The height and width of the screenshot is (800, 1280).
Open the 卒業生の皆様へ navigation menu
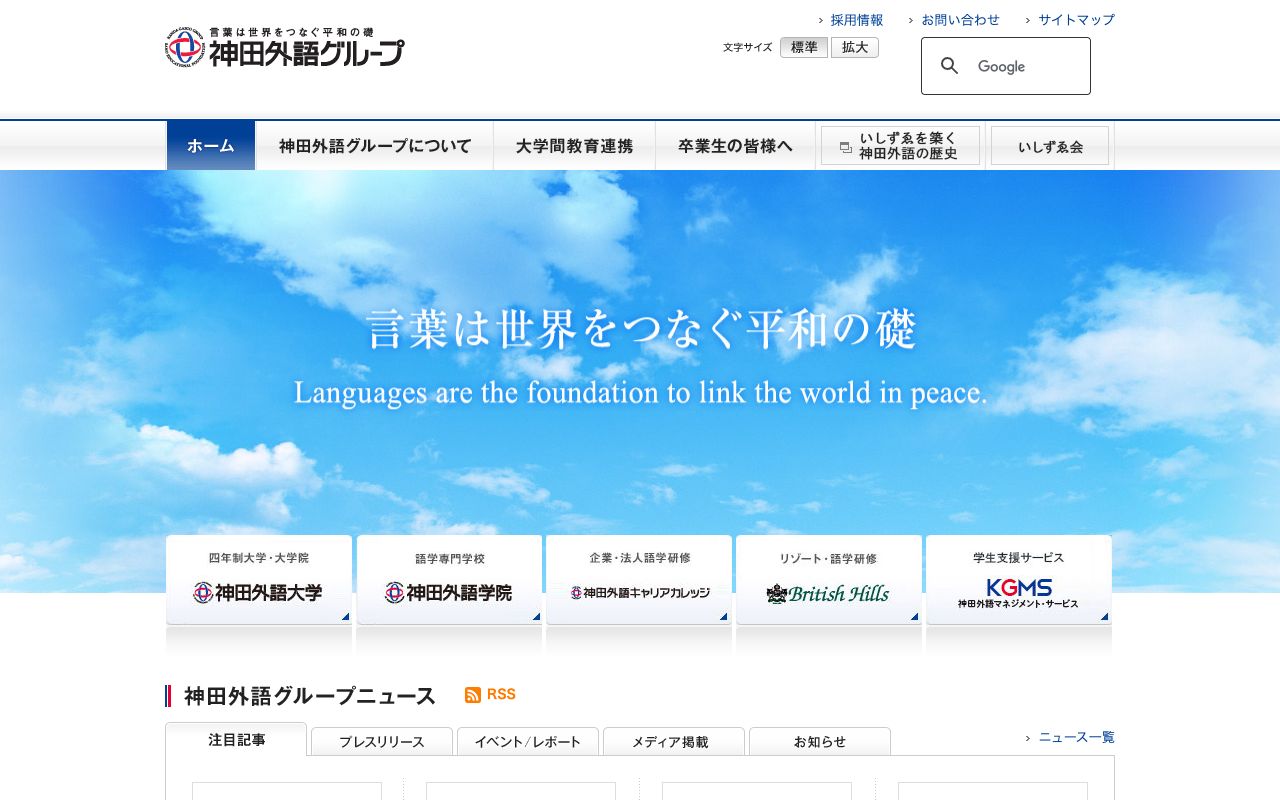tap(736, 145)
